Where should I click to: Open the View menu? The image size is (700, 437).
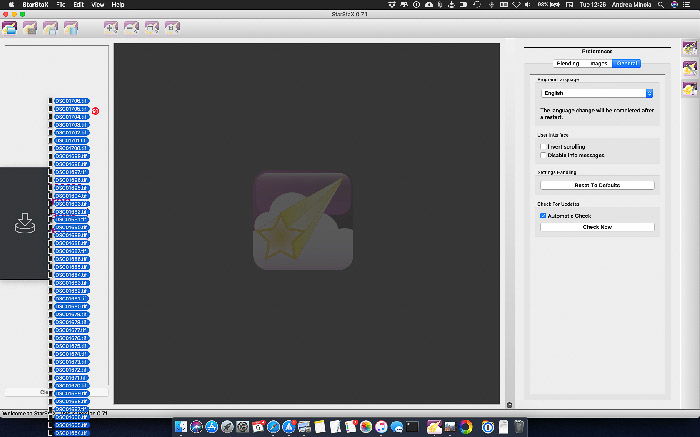(97, 4)
